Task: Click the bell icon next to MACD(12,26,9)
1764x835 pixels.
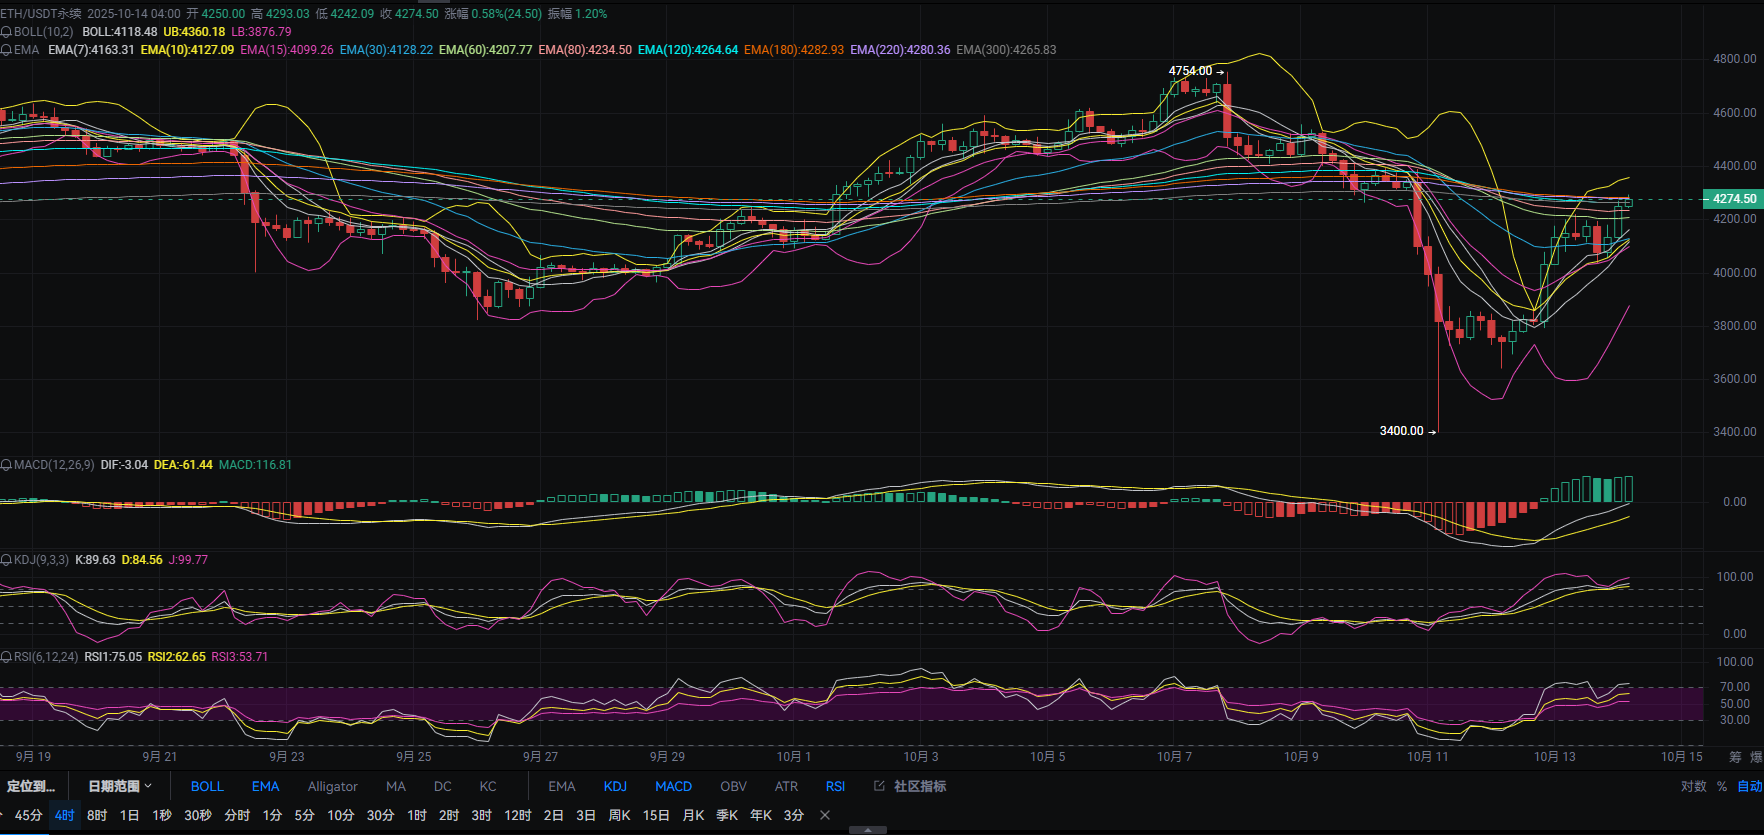Action: (x=6, y=465)
